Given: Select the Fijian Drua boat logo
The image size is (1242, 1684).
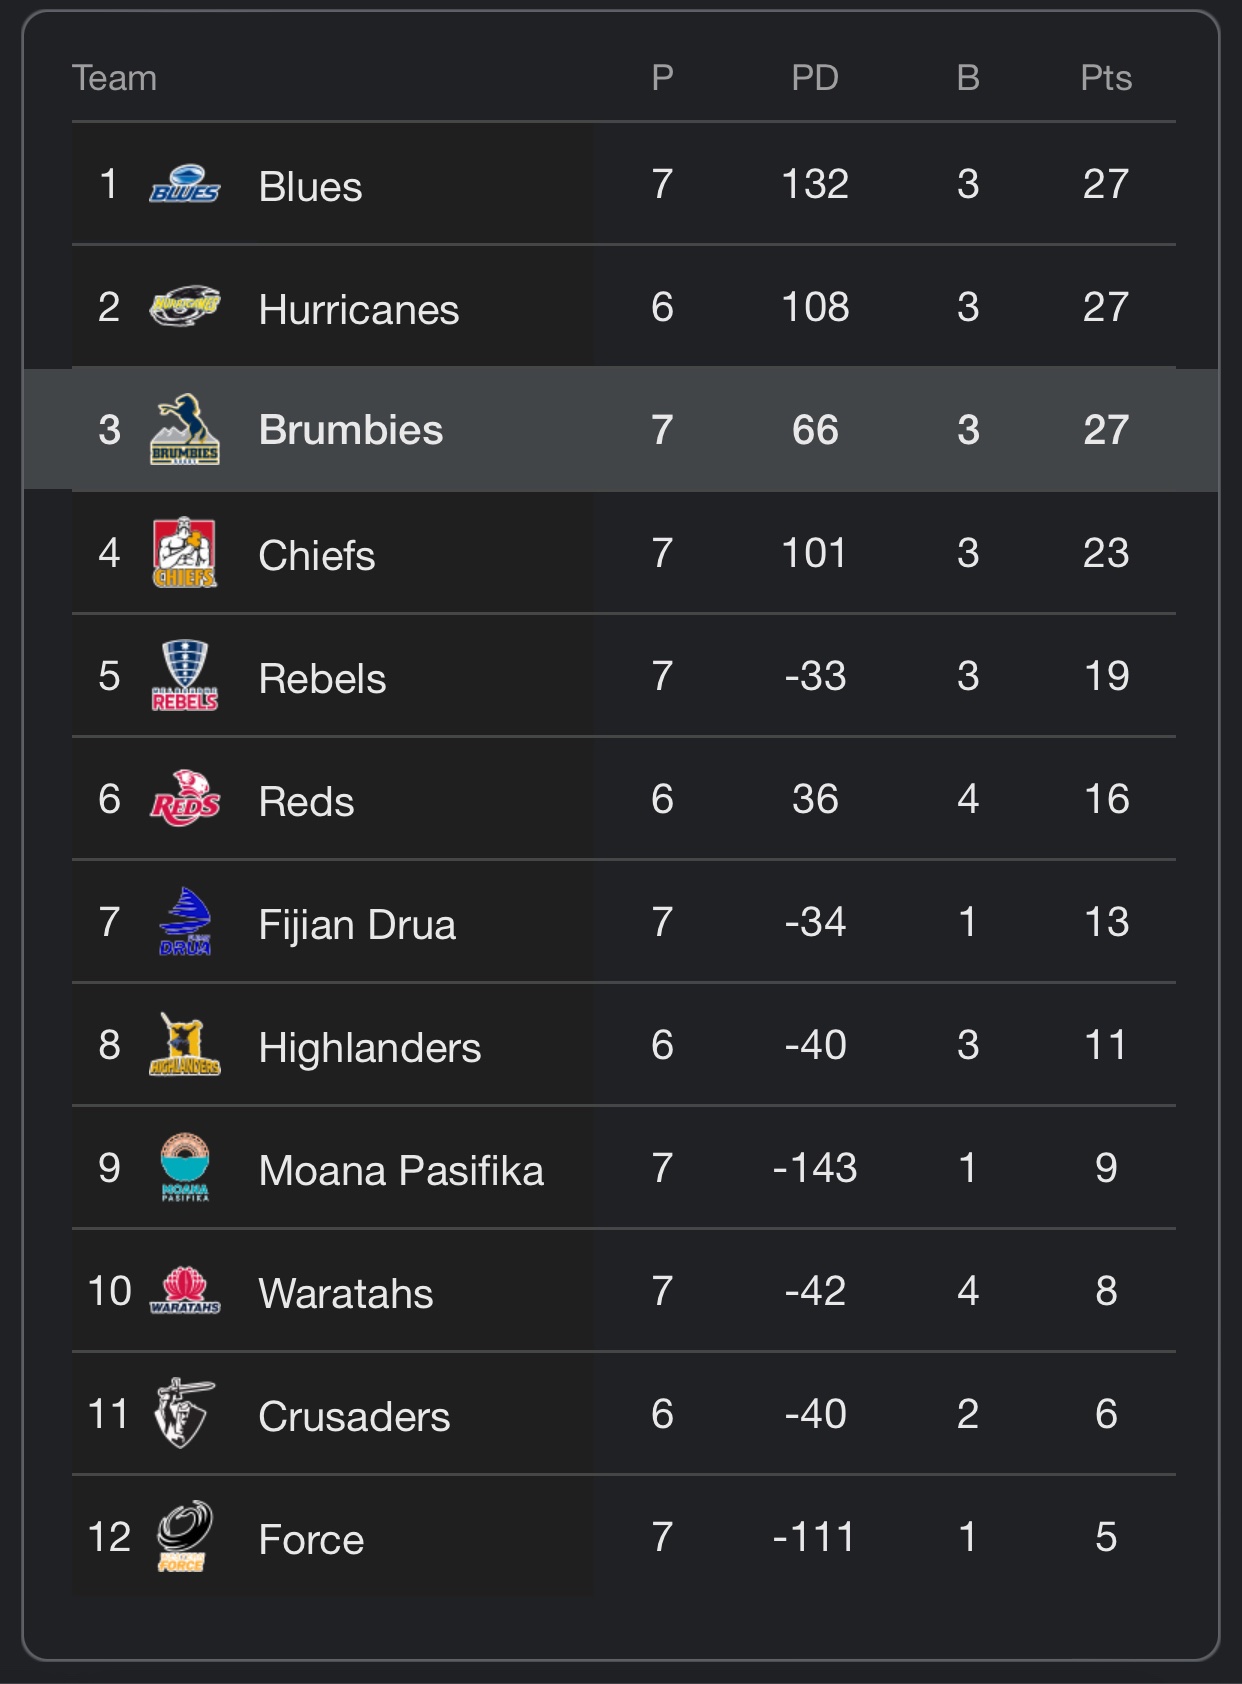Looking at the screenshot, I should pos(185,922).
